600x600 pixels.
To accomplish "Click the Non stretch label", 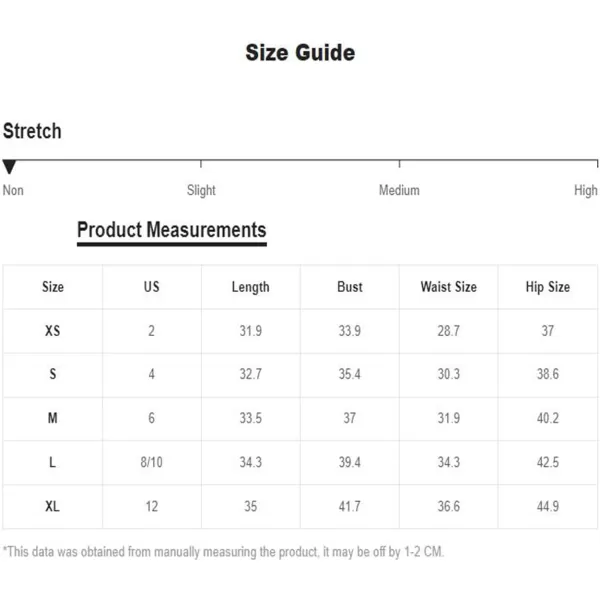I will [13, 190].
